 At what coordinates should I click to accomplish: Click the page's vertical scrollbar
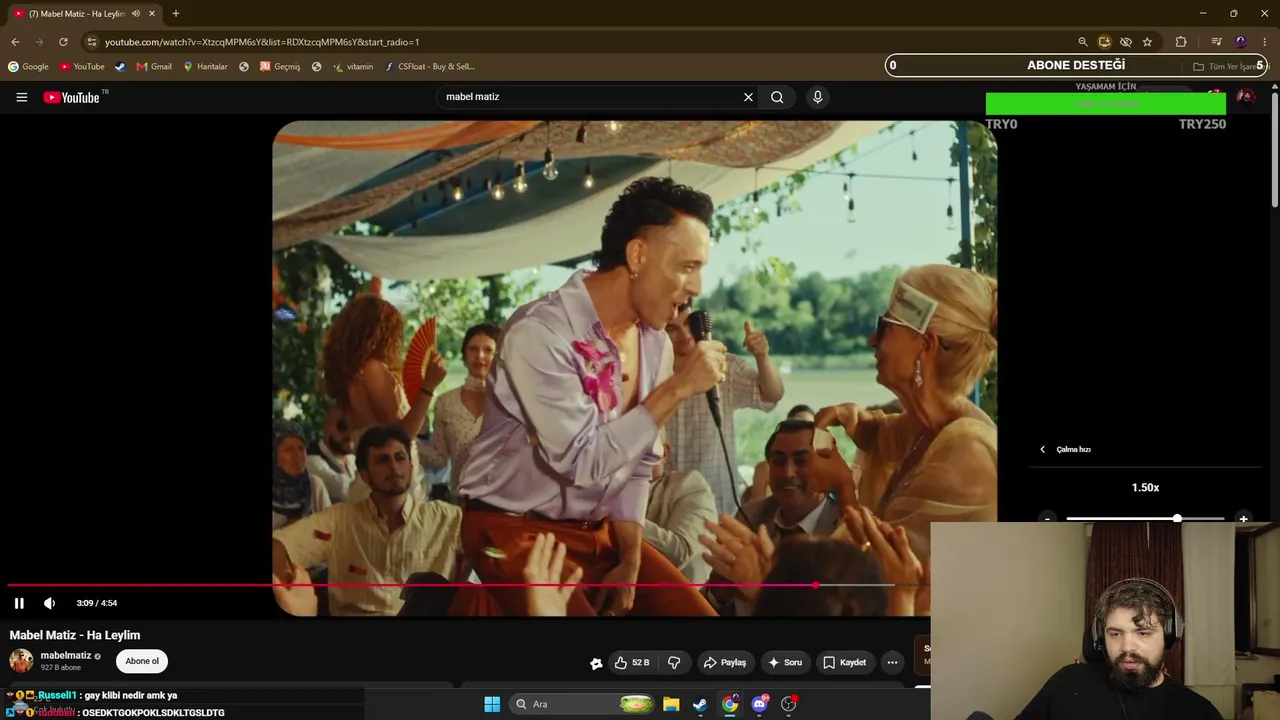[x=1275, y=150]
